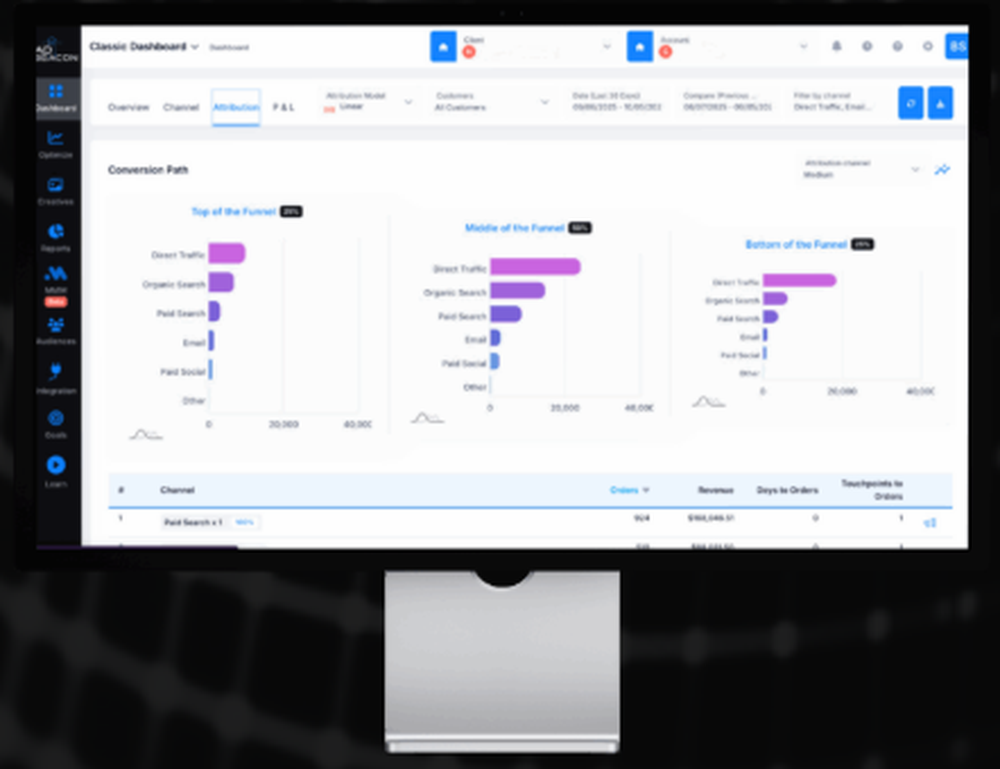Screen dimensions: 1000x769
Task: Open the P & L tab
Action: point(283,107)
